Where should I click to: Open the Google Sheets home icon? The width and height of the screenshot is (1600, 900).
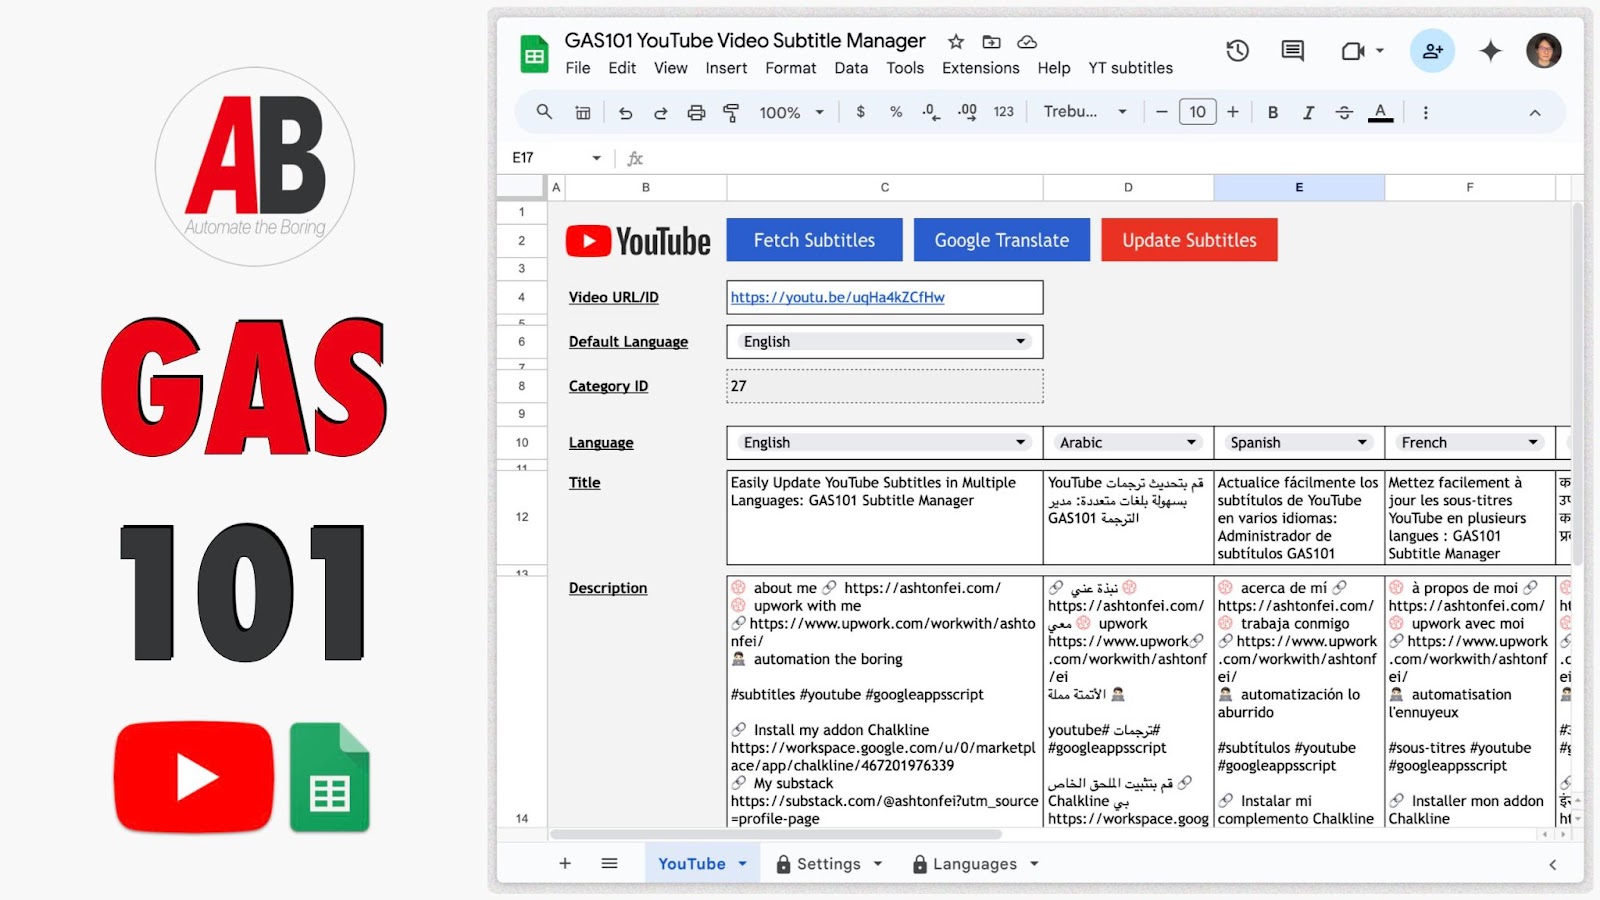(x=534, y=54)
